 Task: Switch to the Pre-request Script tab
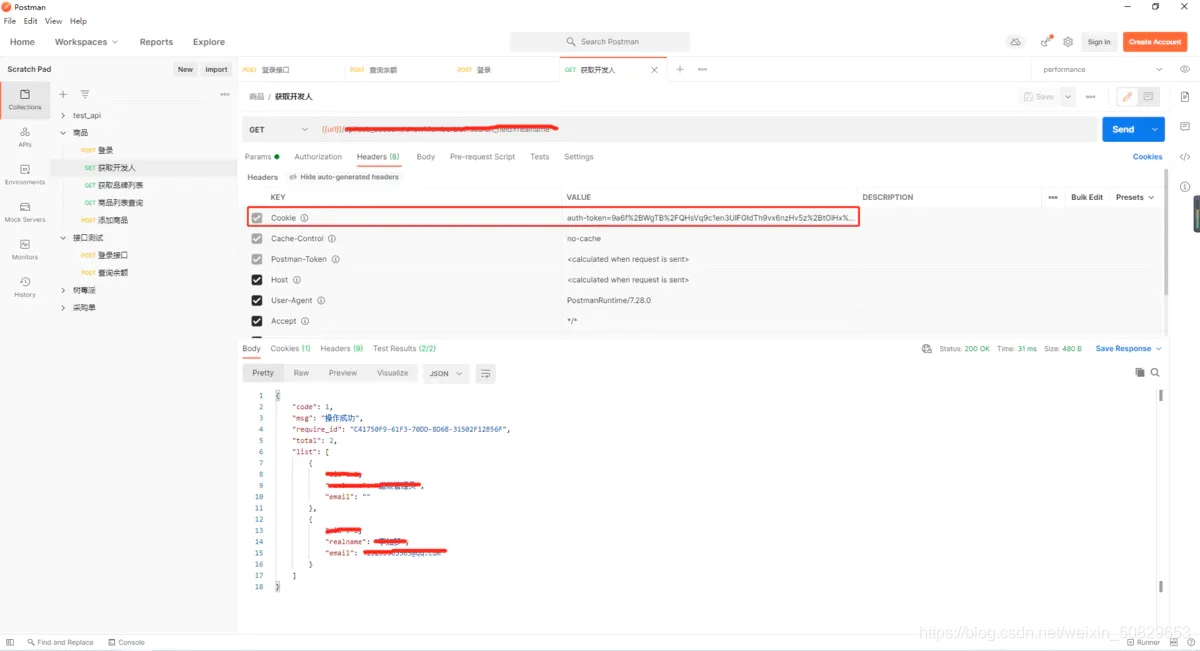click(482, 157)
